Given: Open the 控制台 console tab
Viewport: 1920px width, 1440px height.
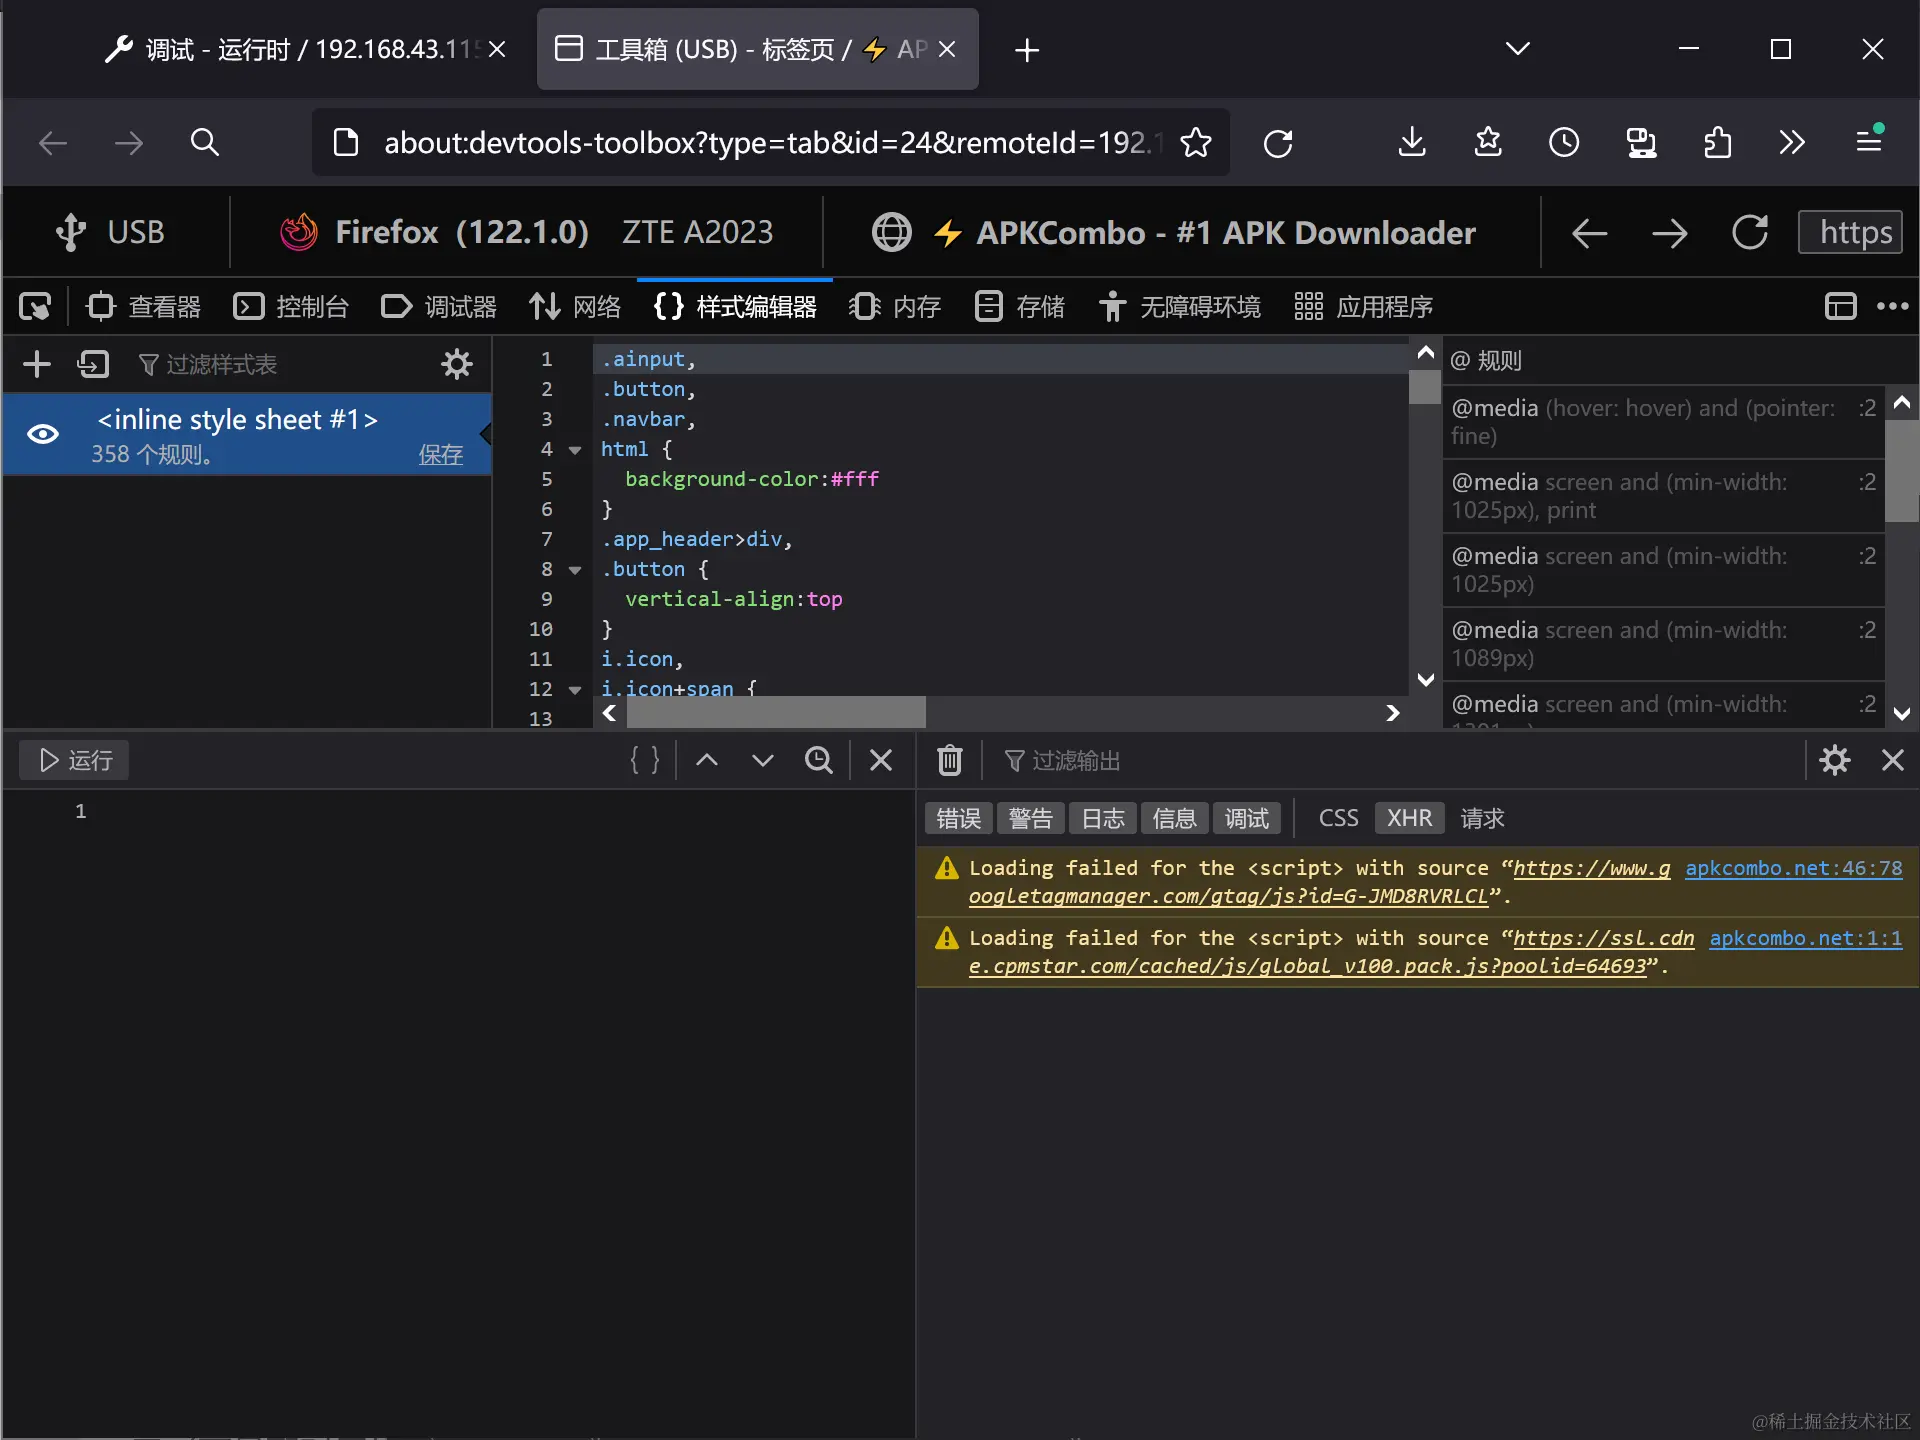Looking at the screenshot, I should 291,307.
